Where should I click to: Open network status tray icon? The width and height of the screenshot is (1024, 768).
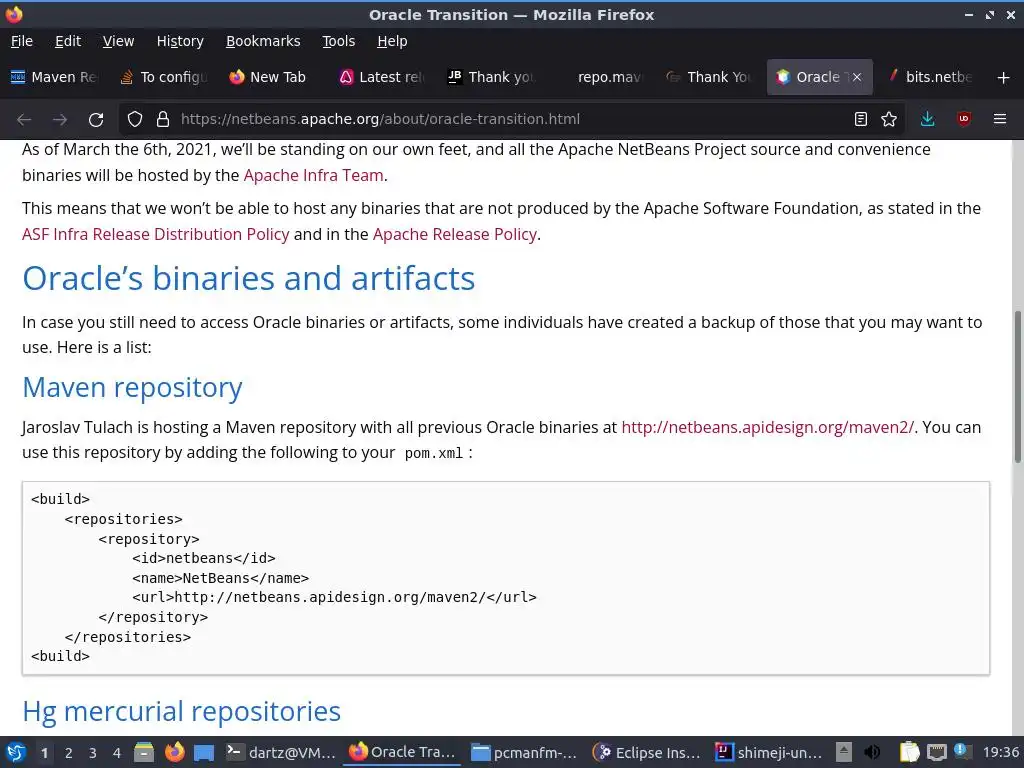coord(936,752)
